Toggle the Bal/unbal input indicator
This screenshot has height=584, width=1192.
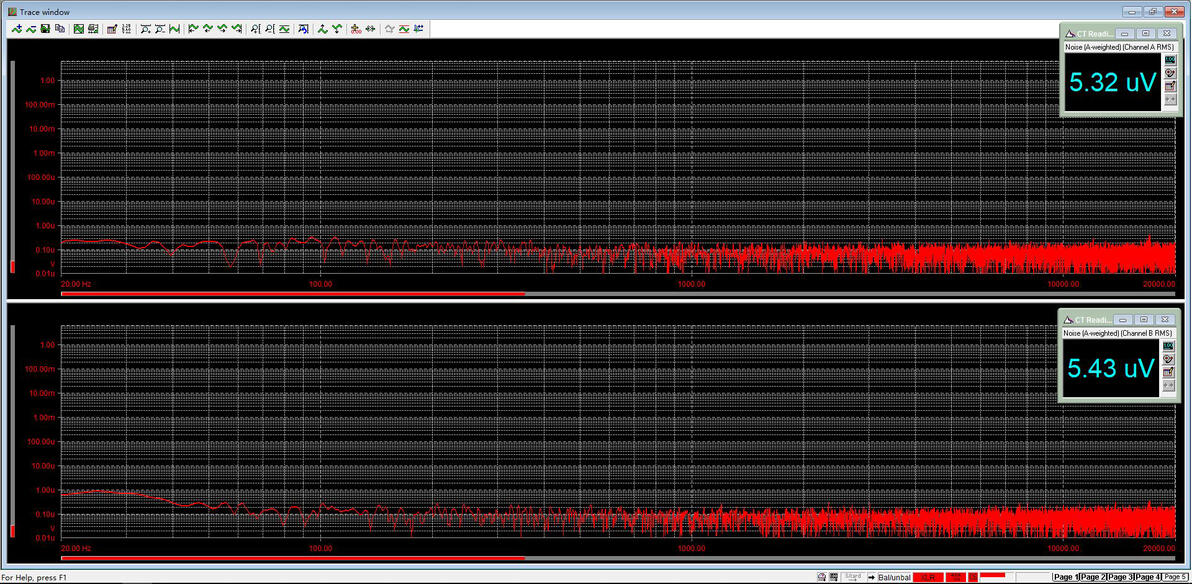[895, 577]
